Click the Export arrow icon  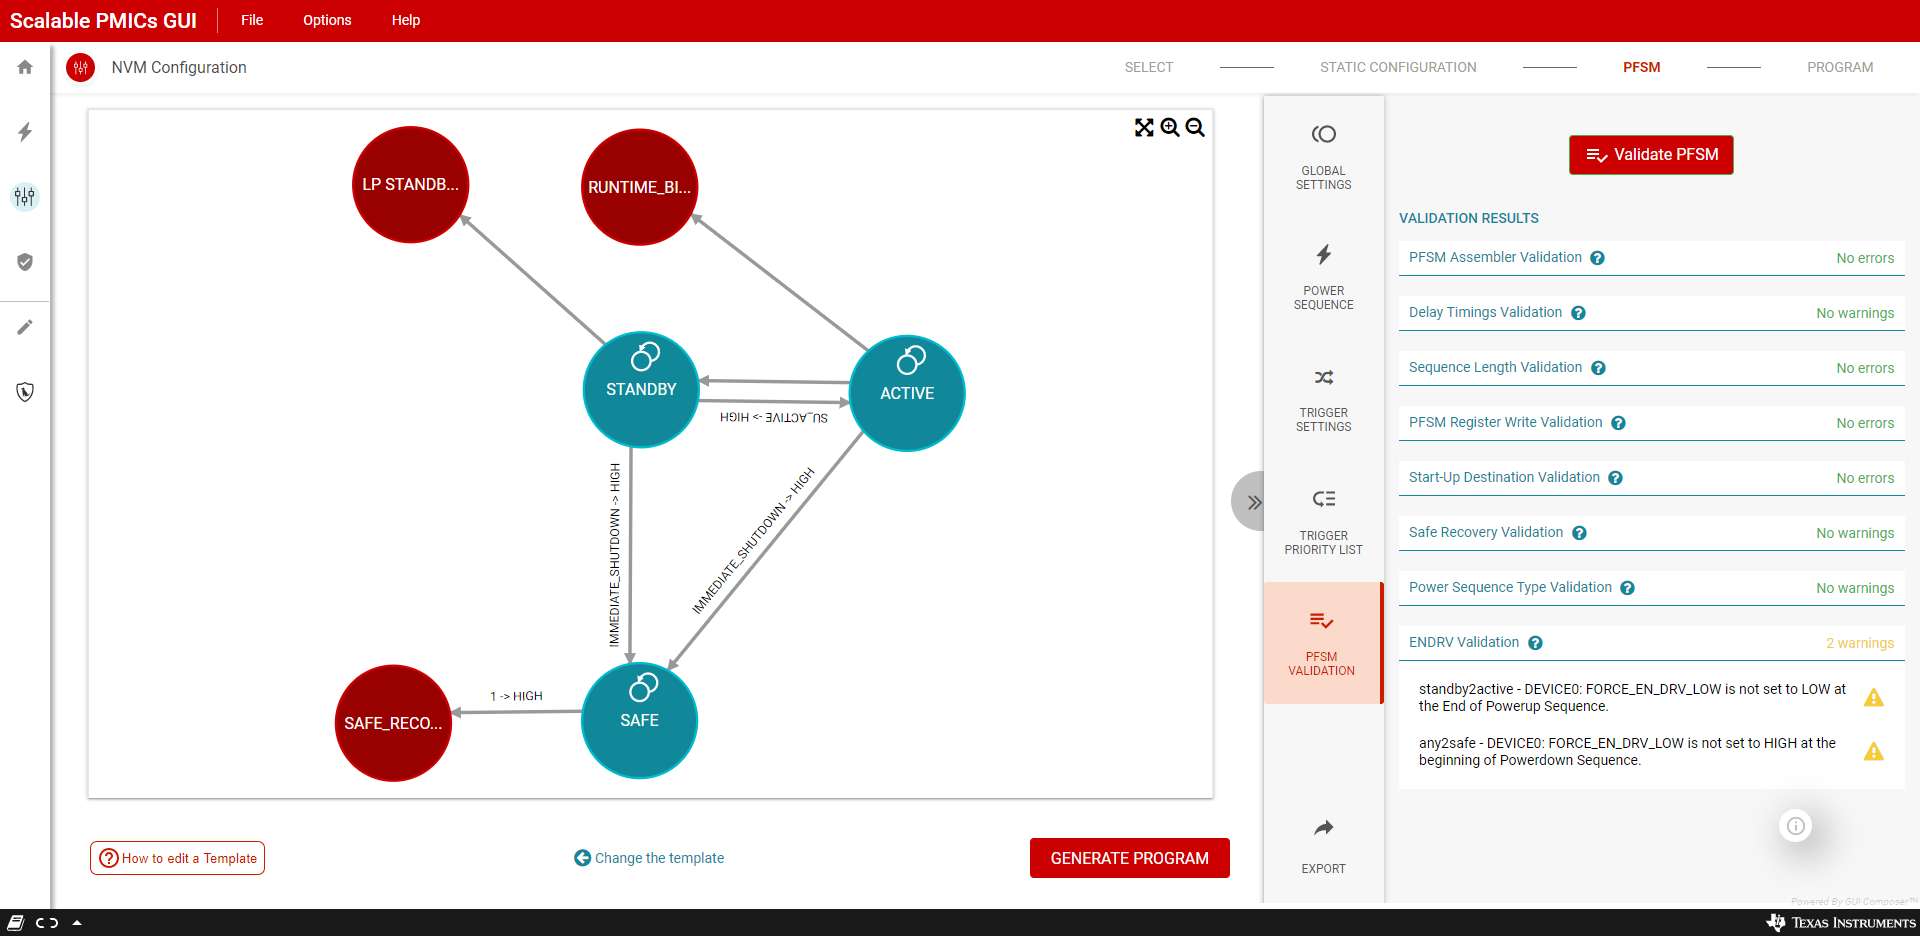click(1323, 828)
